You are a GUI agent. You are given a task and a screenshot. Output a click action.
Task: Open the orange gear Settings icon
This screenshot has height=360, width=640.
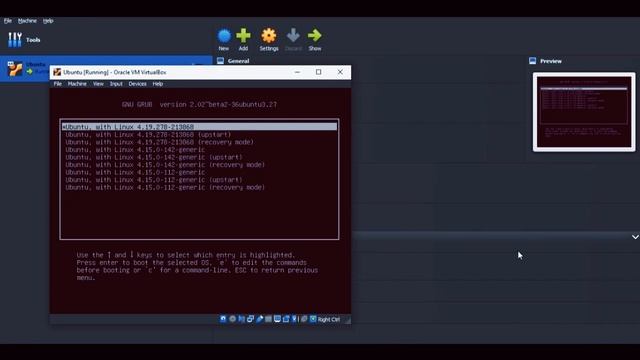(269, 36)
